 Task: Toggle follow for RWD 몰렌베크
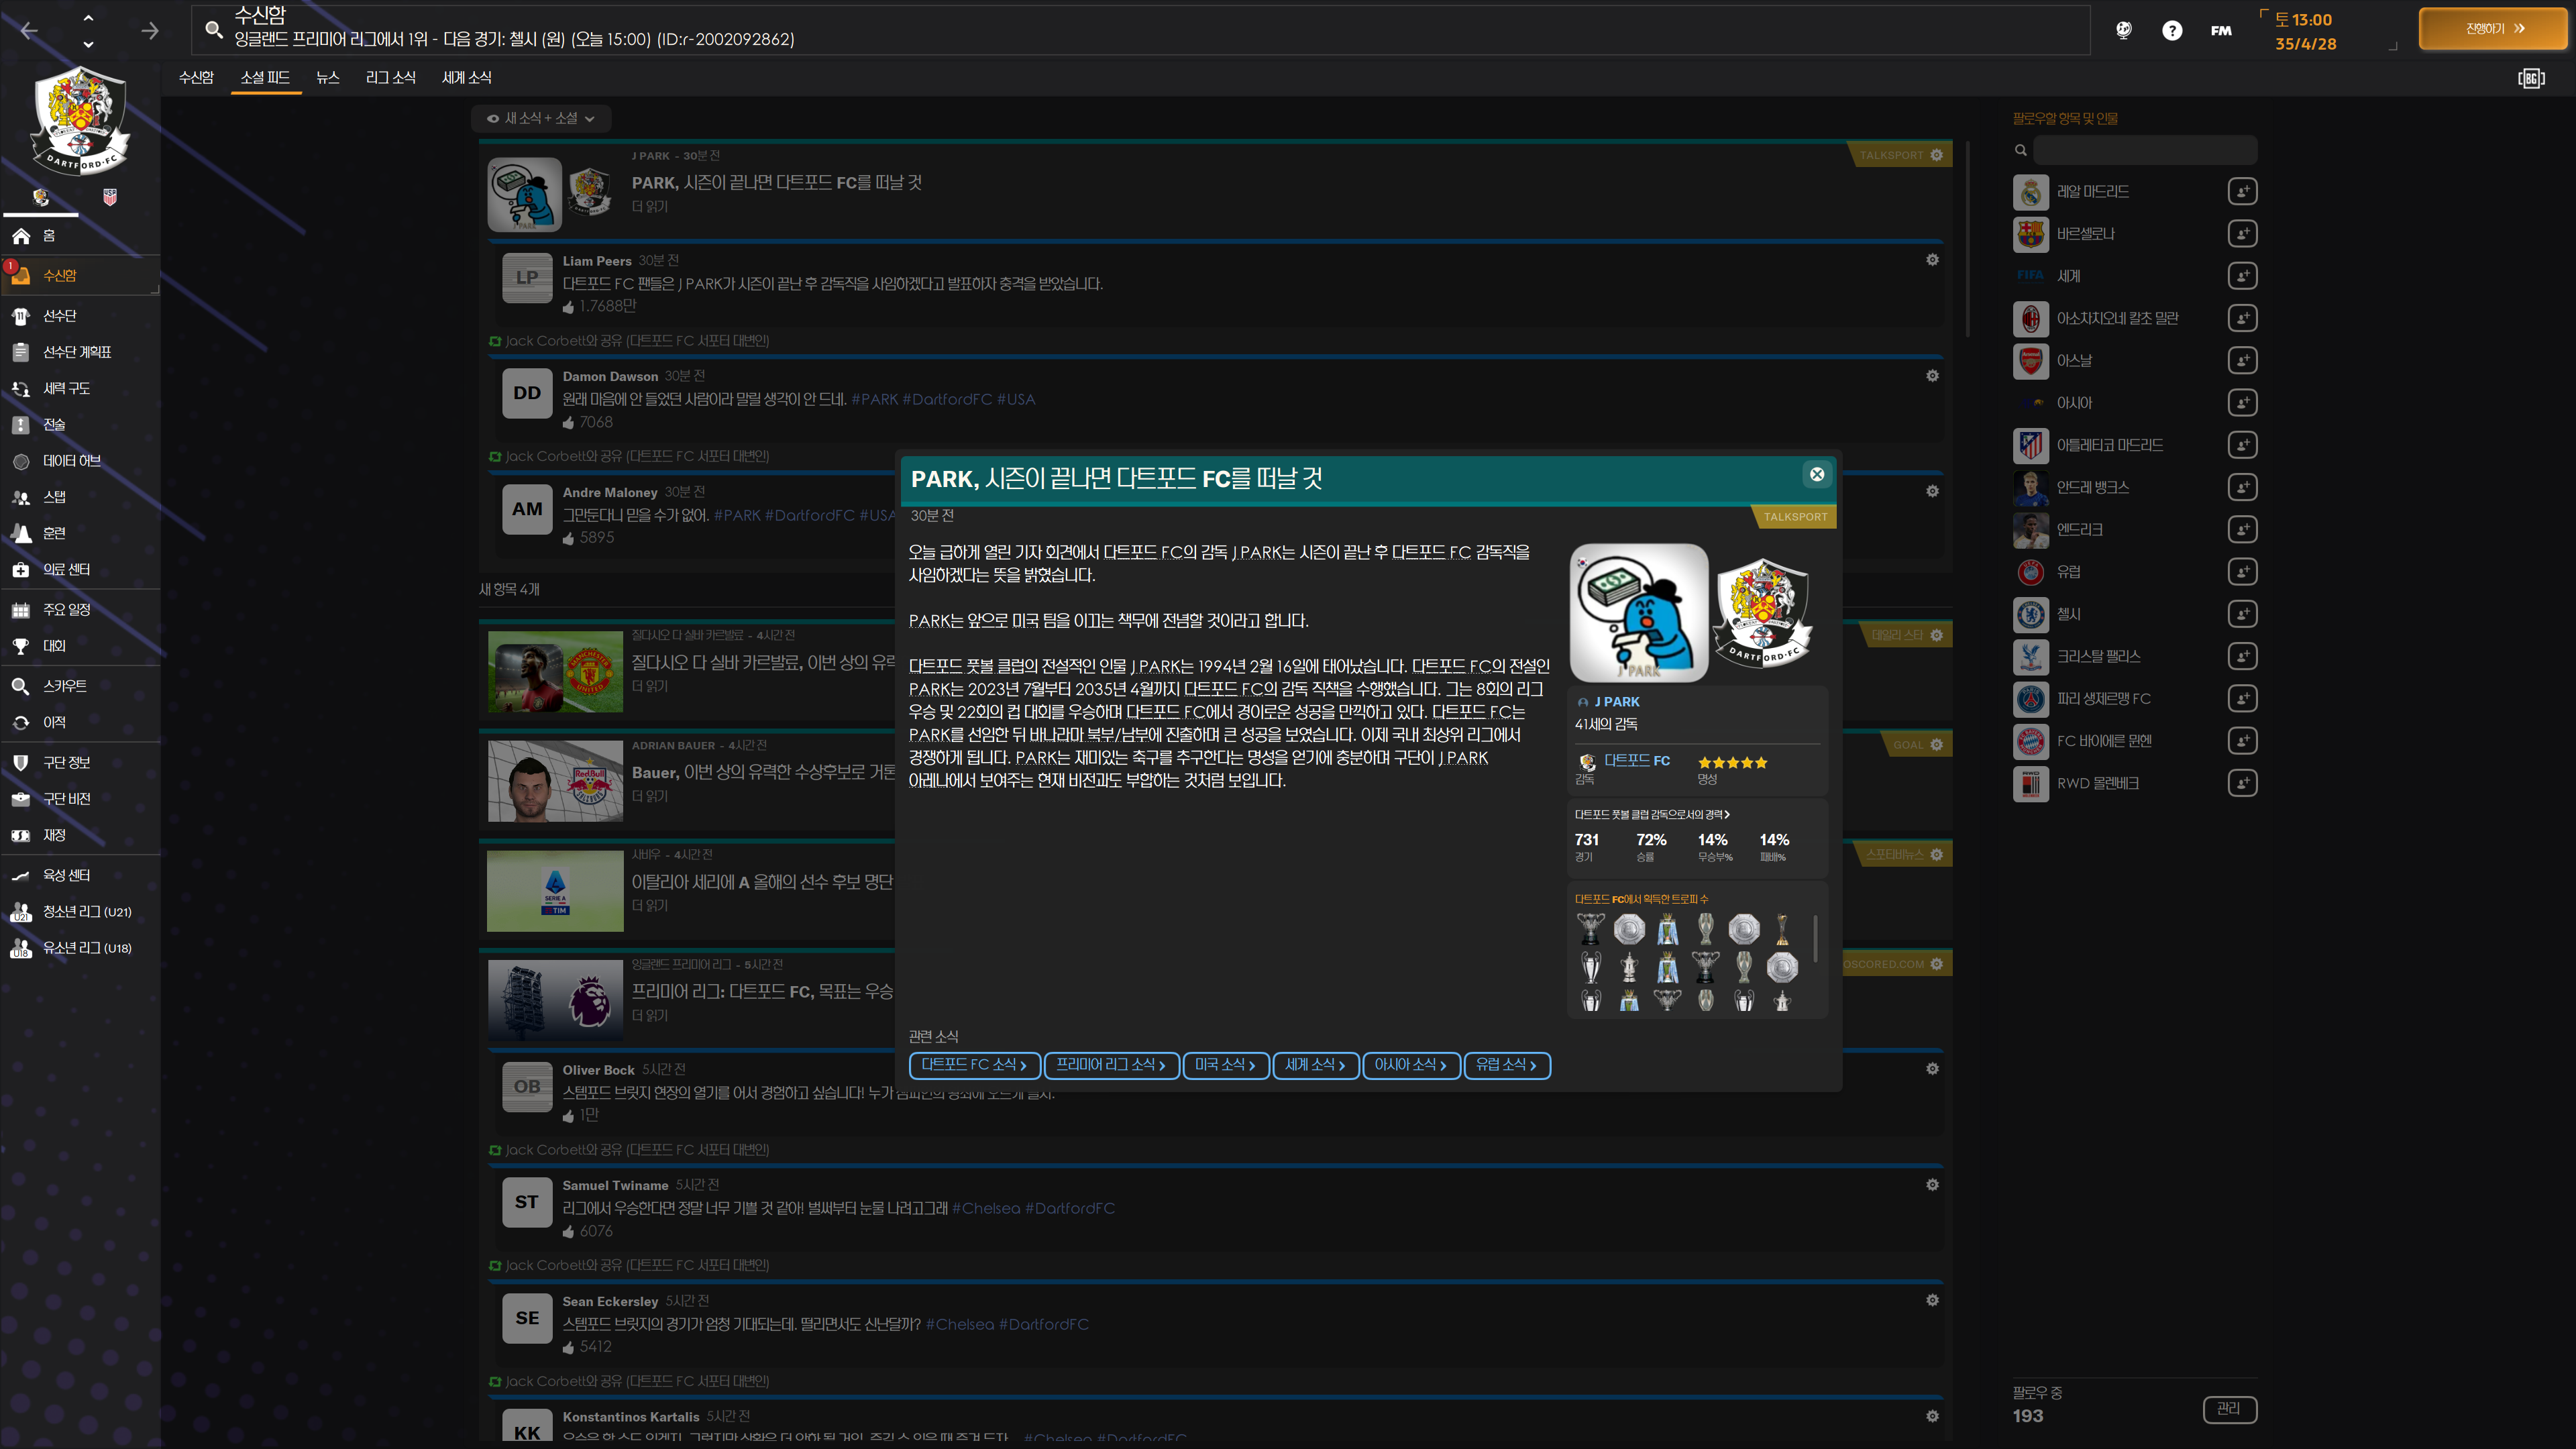(2242, 783)
